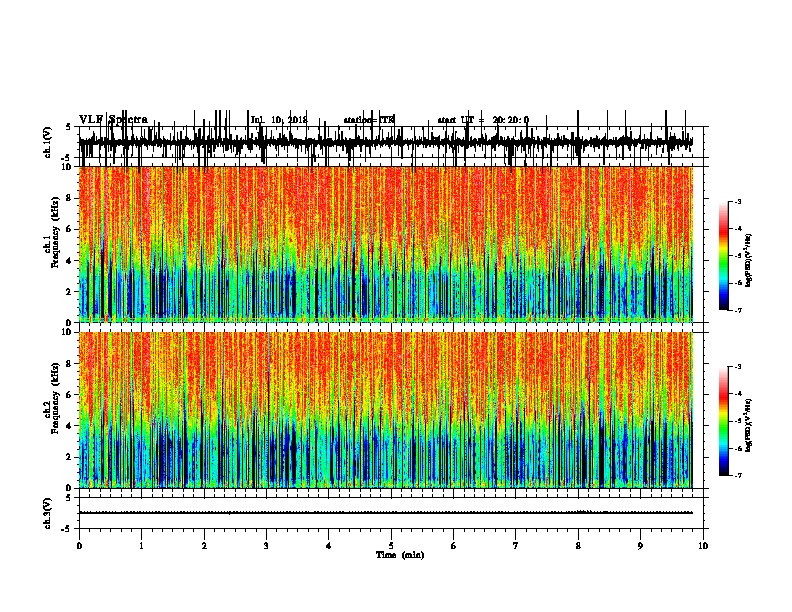Click the '2' kHz tick of ch.1 spectrogram
The height and width of the screenshot is (612, 792).
(71, 291)
